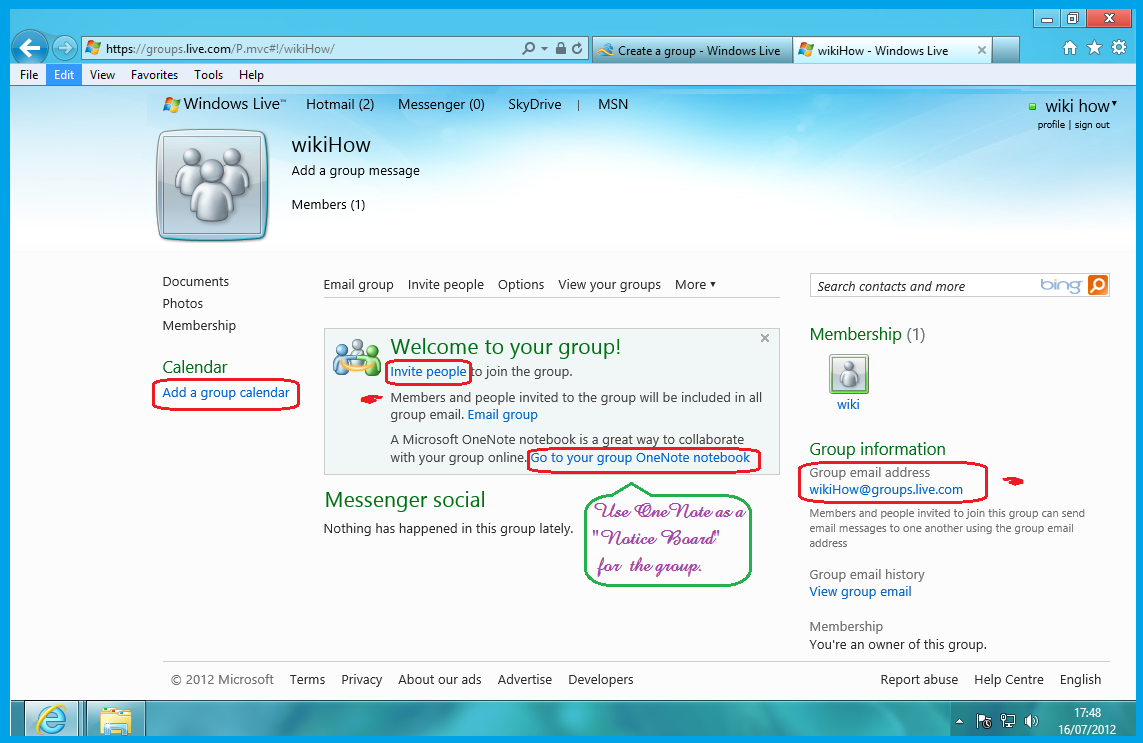Open Help Centre
The width and height of the screenshot is (1143, 743).
pyautogui.click(x=1009, y=680)
